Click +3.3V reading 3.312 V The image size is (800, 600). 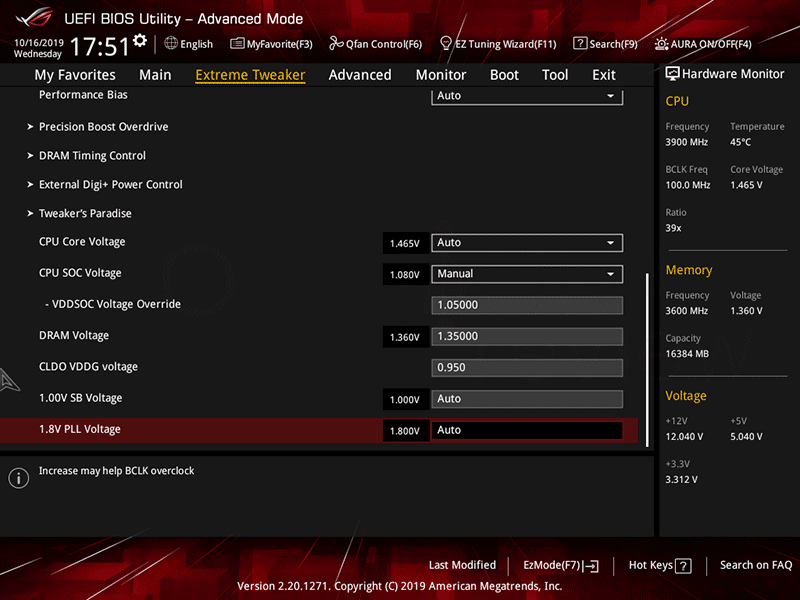point(681,480)
